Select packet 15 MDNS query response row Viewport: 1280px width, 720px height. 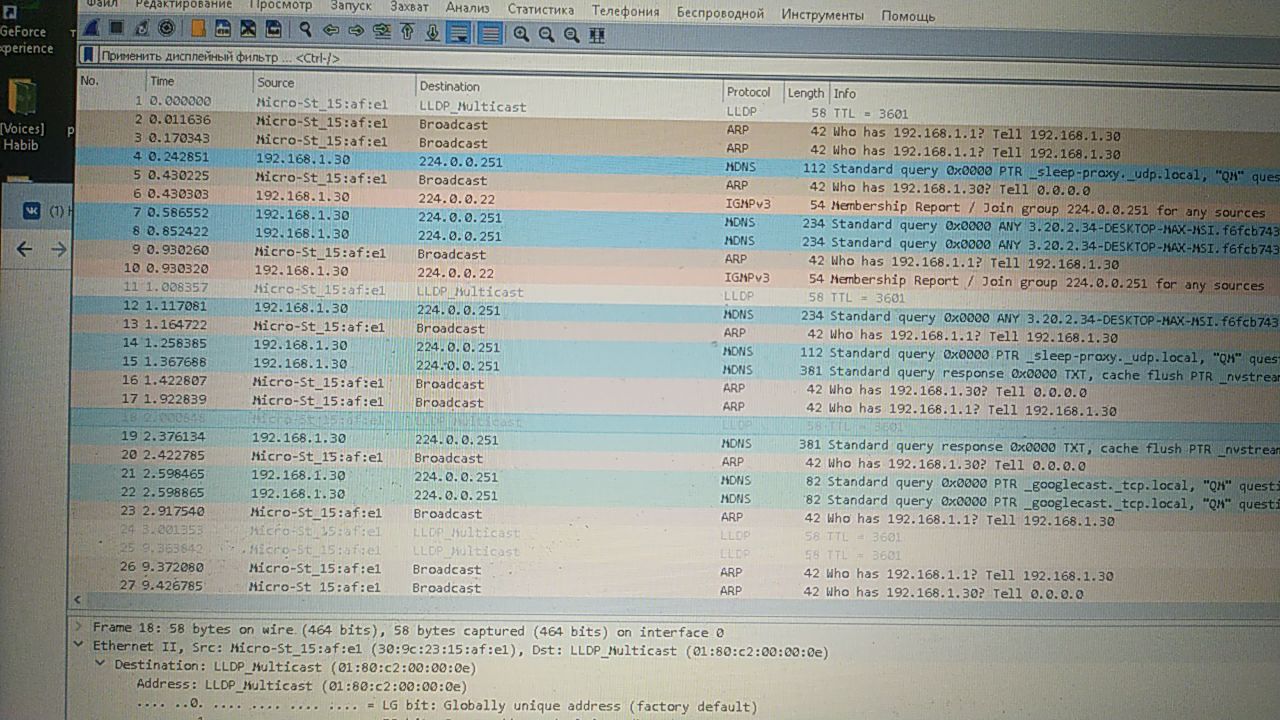click(678, 366)
